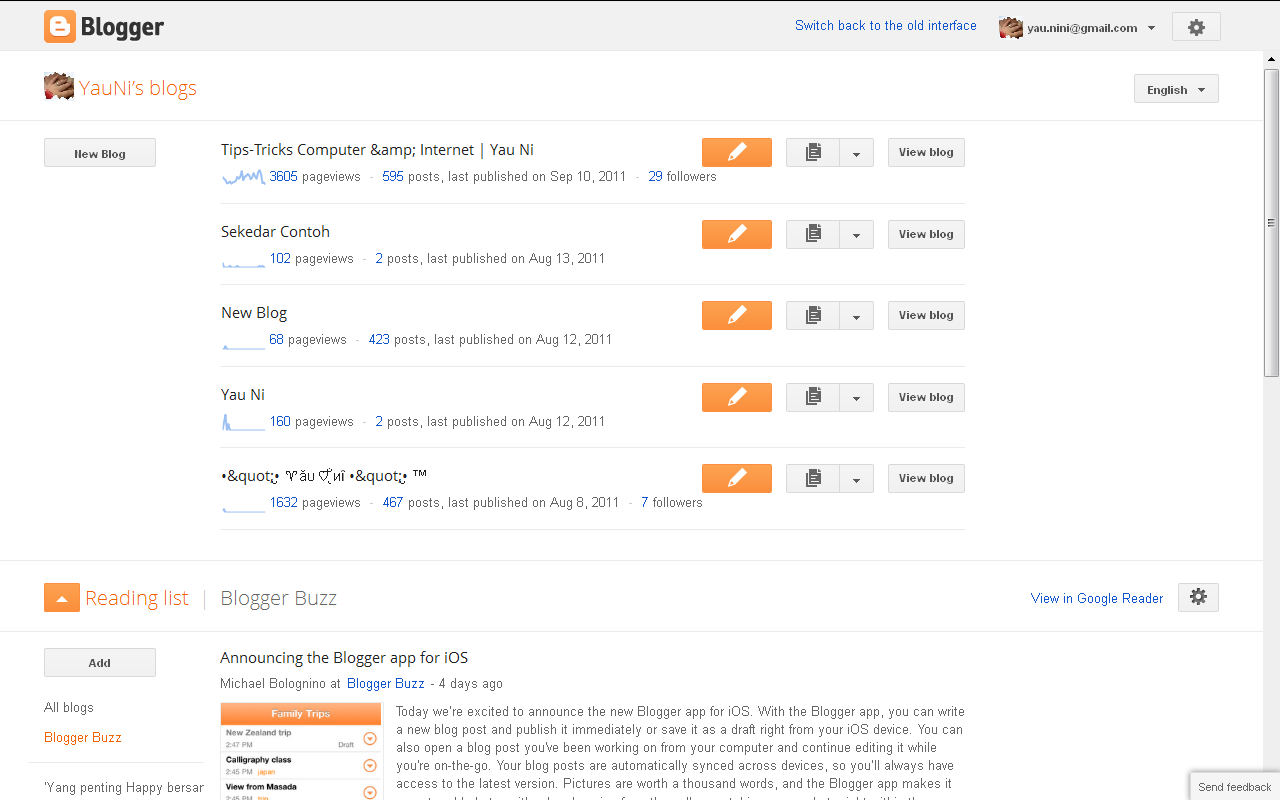1280x800 pixels.
Task: Switch to the Blogger Buzz tab
Action: pyautogui.click(x=278, y=598)
